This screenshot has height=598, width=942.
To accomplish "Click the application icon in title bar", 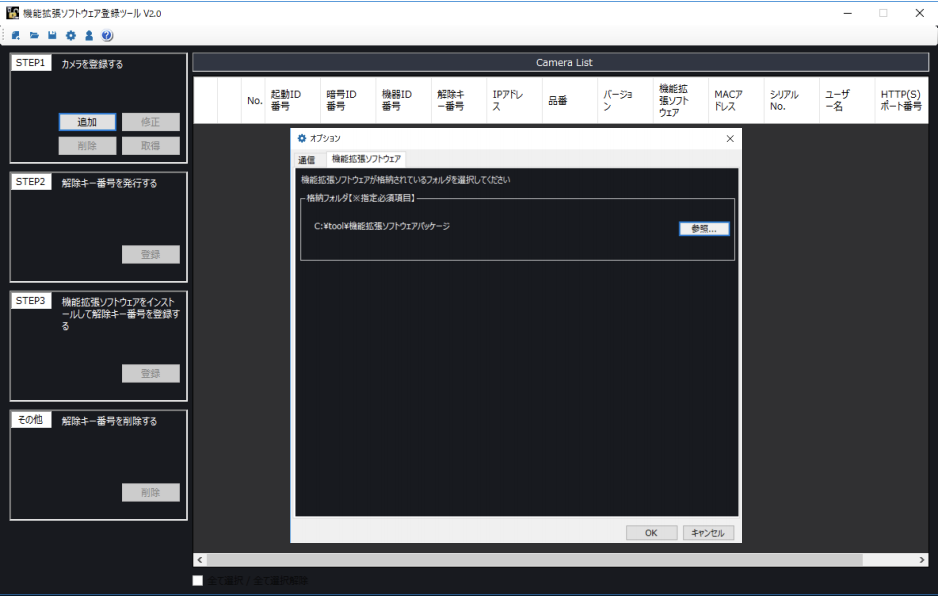I will (14, 12).
